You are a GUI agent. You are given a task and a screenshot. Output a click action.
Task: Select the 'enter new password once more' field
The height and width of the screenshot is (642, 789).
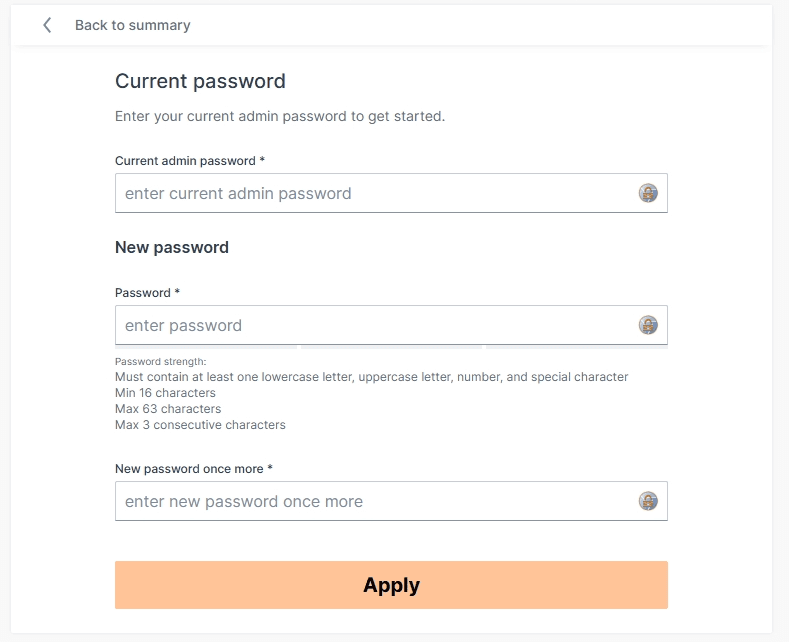pyautogui.click(x=375, y=501)
